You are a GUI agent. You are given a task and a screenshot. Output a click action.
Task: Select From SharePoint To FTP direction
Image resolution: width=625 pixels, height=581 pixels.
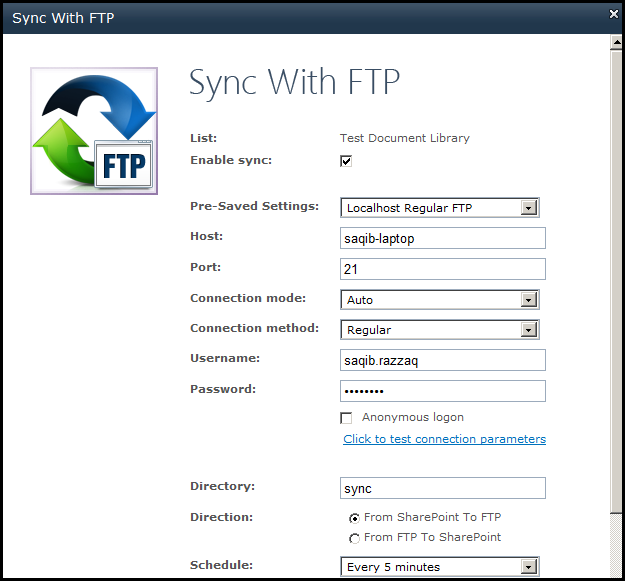tap(354, 518)
